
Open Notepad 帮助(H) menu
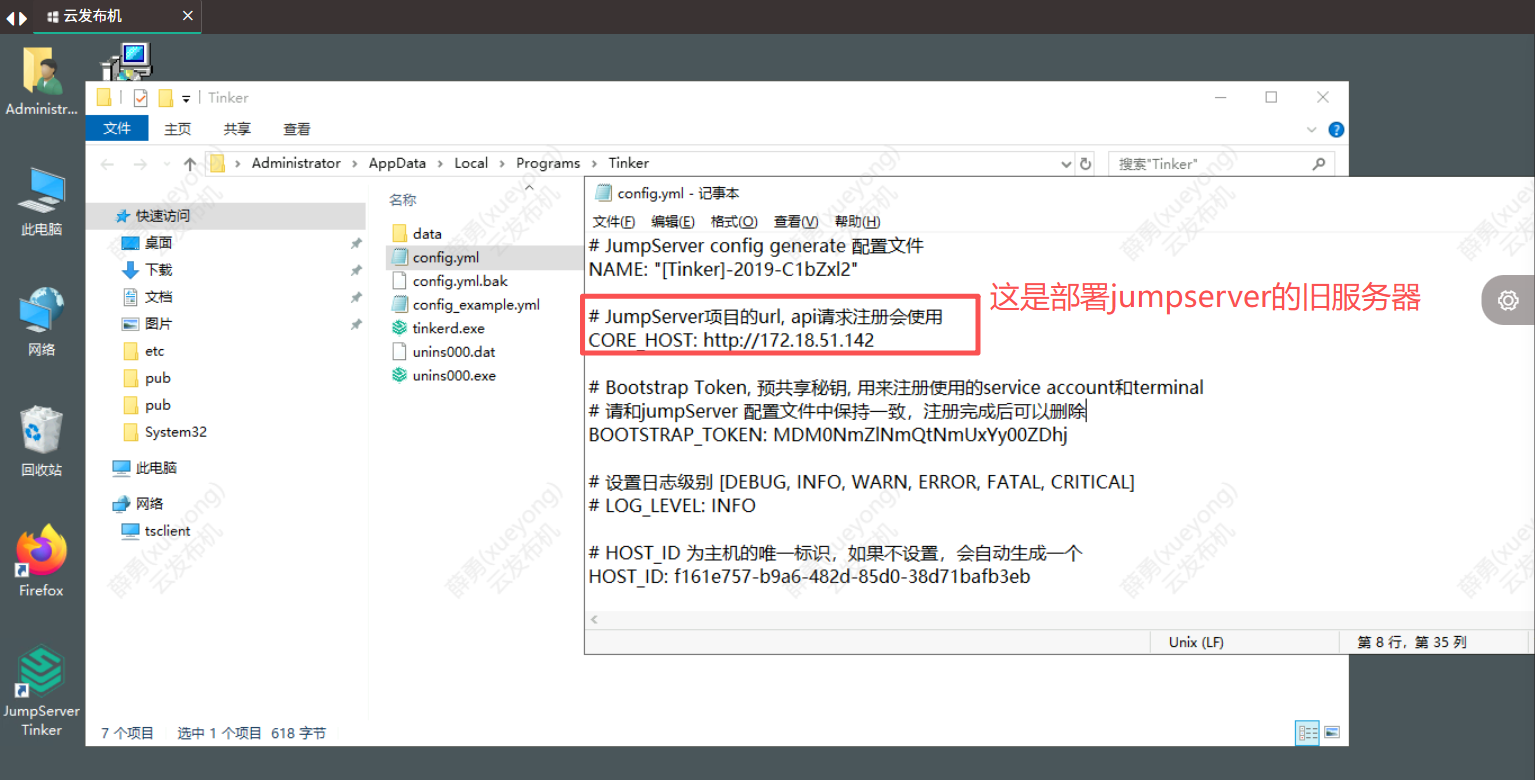pos(857,222)
